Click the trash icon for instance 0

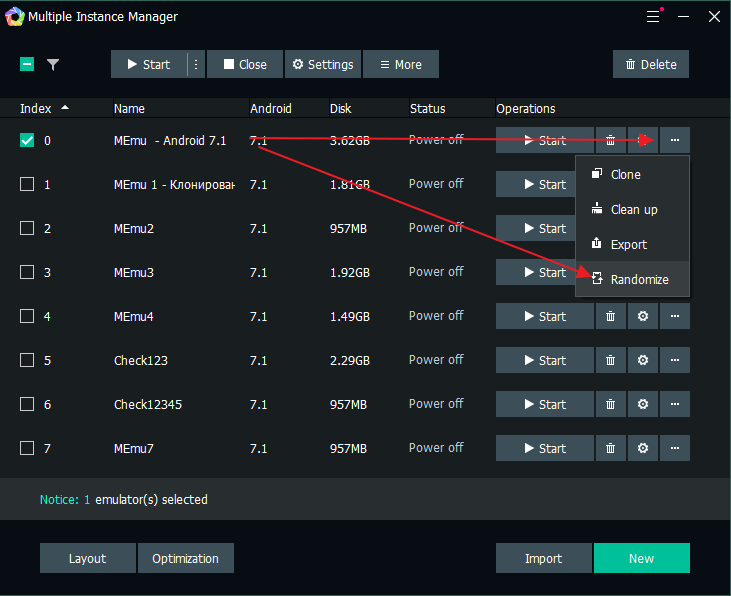(x=610, y=140)
